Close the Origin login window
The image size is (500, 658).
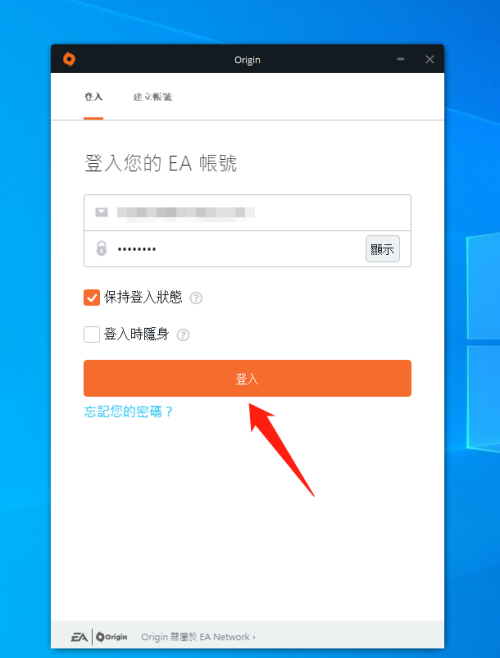429,59
